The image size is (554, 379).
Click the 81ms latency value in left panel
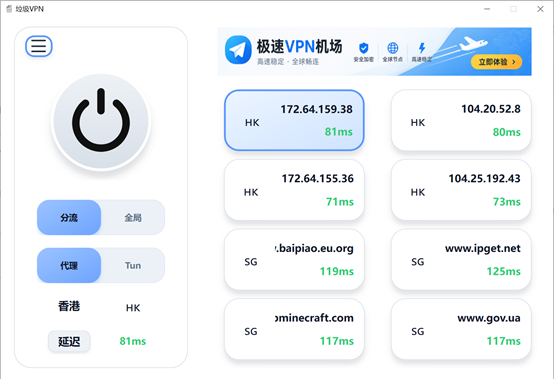[133, 341]
